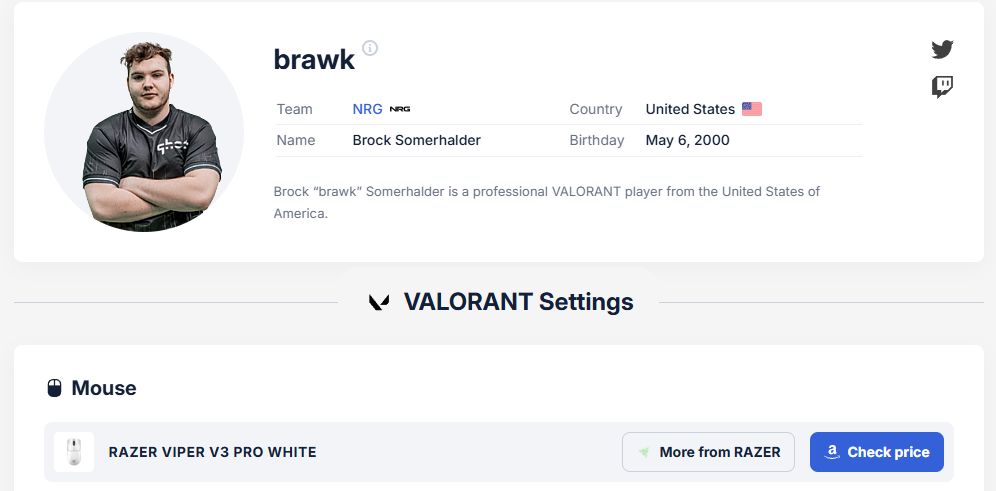Viewport: 996px width, 491px height.
Task: Click the United States flag icon
Action: 752,109
